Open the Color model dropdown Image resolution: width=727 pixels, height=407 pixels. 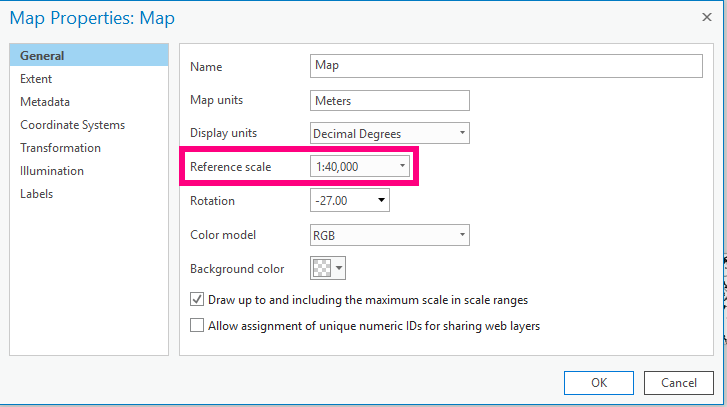389,235
